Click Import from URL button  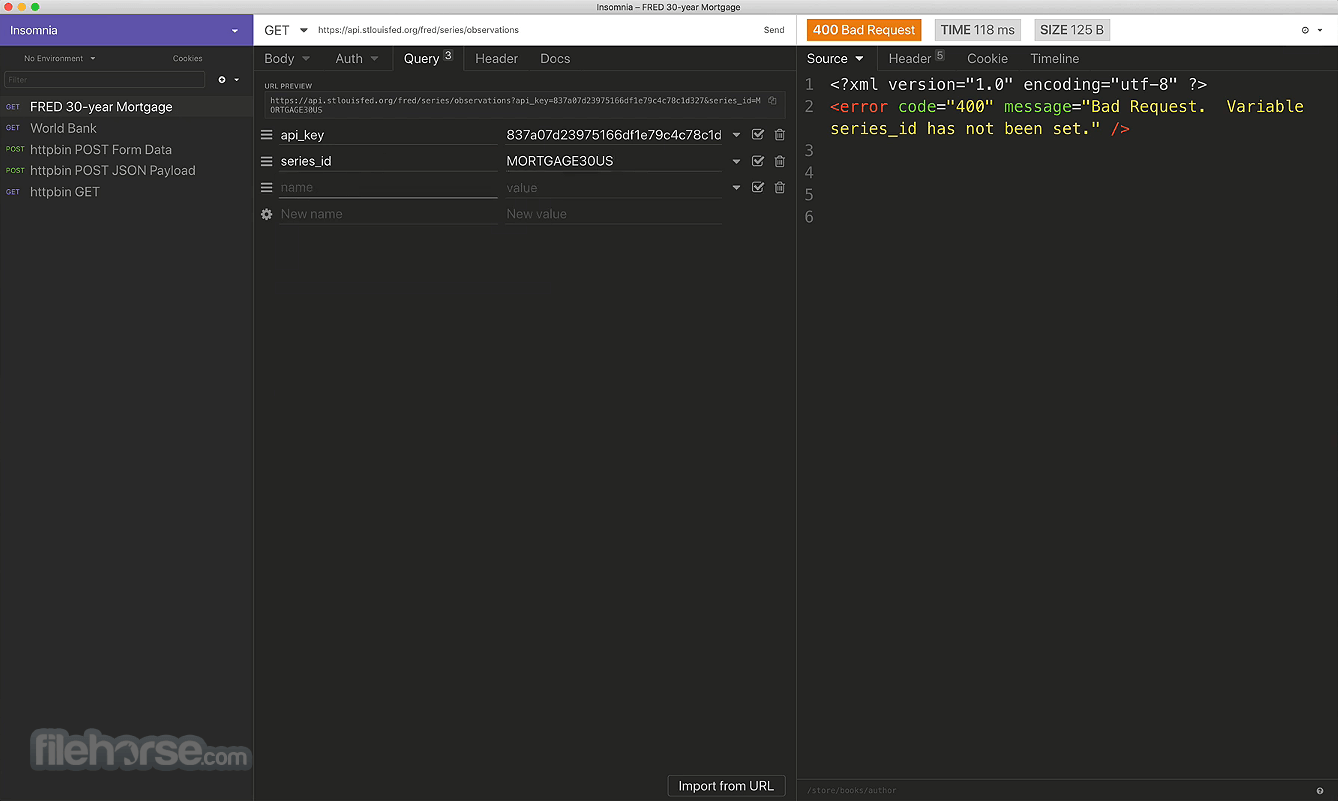(x=726, y=786)
